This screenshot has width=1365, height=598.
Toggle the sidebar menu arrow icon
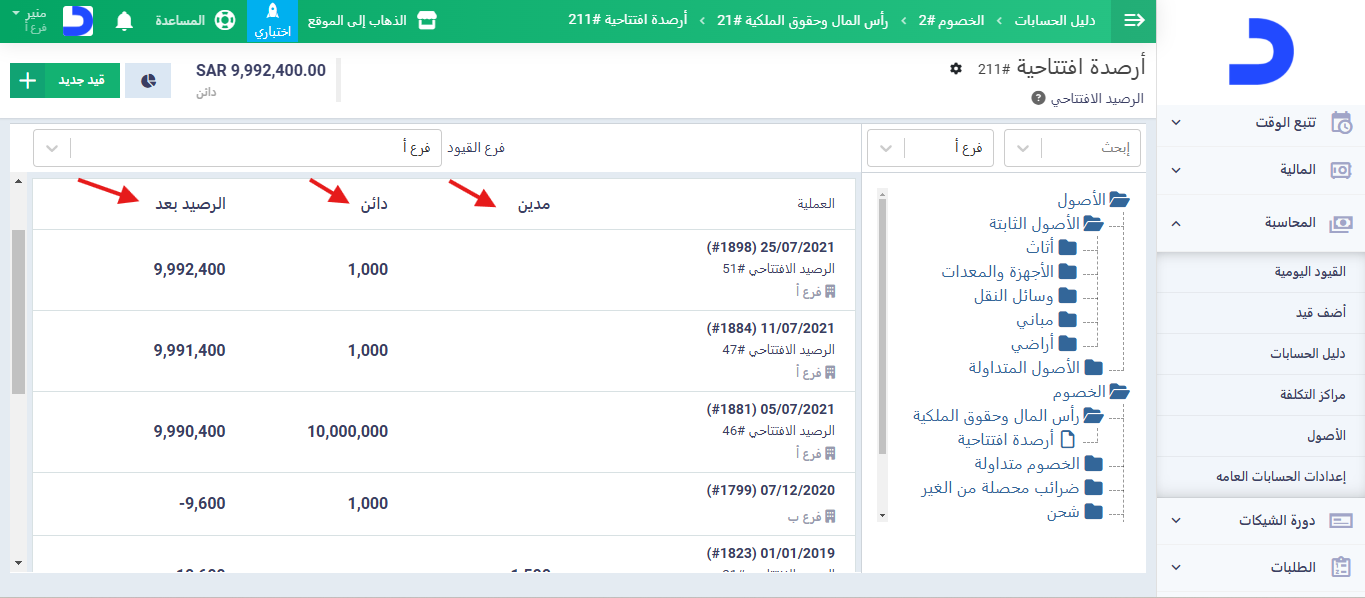1134,20
